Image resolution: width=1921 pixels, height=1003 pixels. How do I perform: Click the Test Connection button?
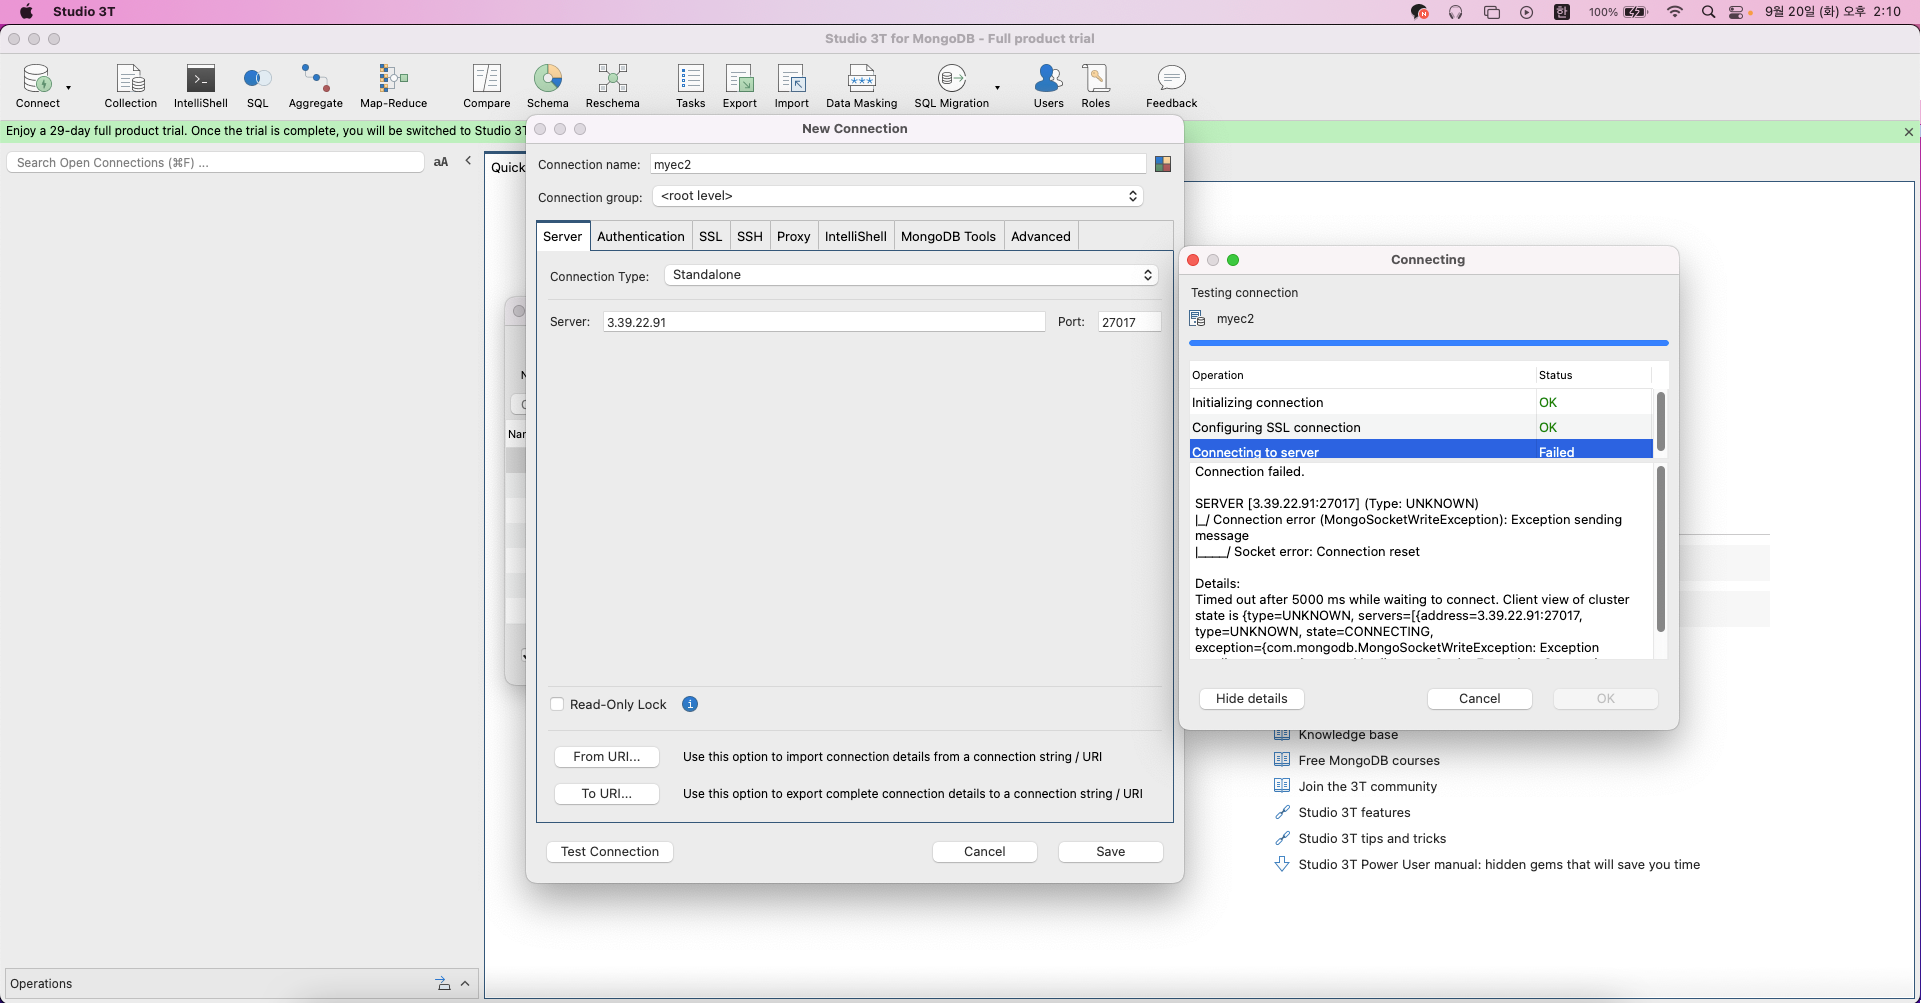coord(610,852)
